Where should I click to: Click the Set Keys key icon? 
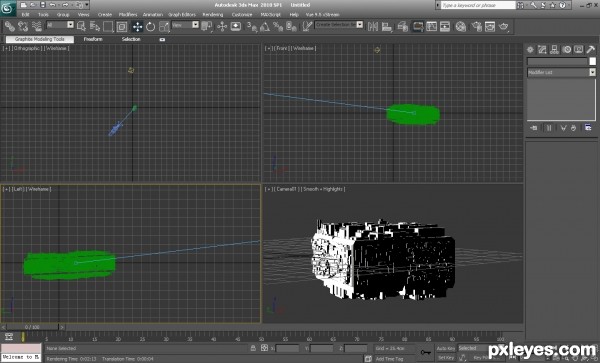pos(426,352)
